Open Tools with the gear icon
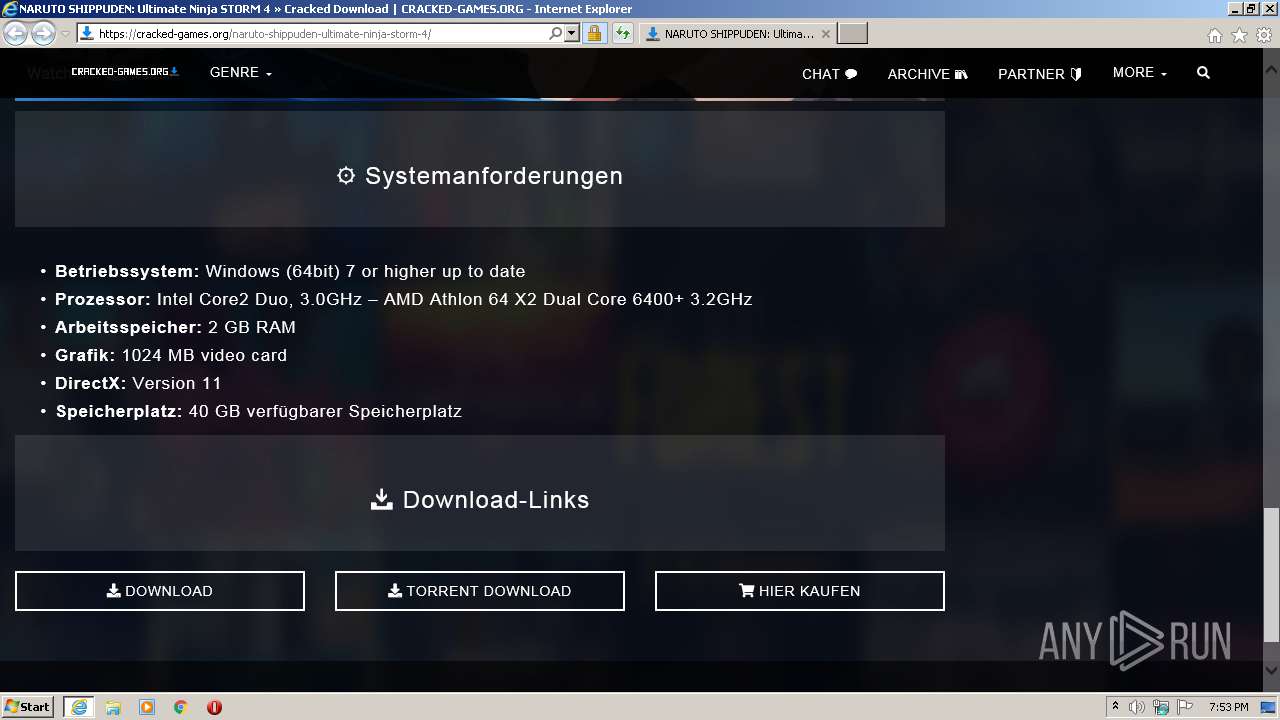The width and height of the screenshot is (1280, 720). tap(1263, 35)
